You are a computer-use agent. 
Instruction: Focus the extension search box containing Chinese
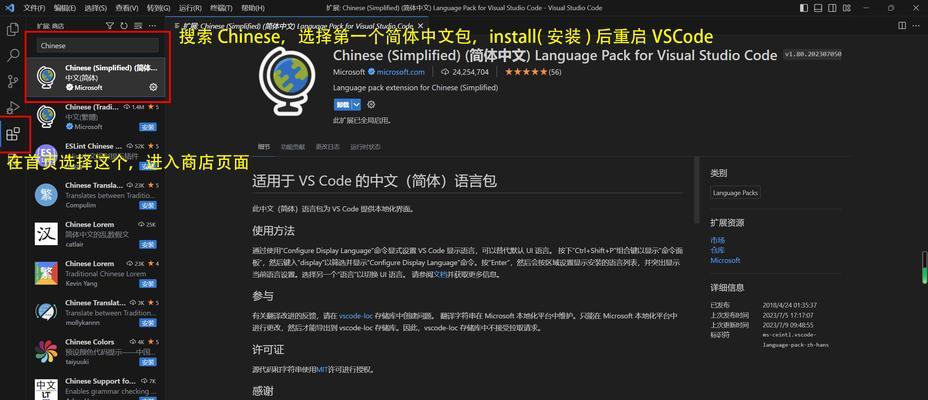click(x=98, y=46)
